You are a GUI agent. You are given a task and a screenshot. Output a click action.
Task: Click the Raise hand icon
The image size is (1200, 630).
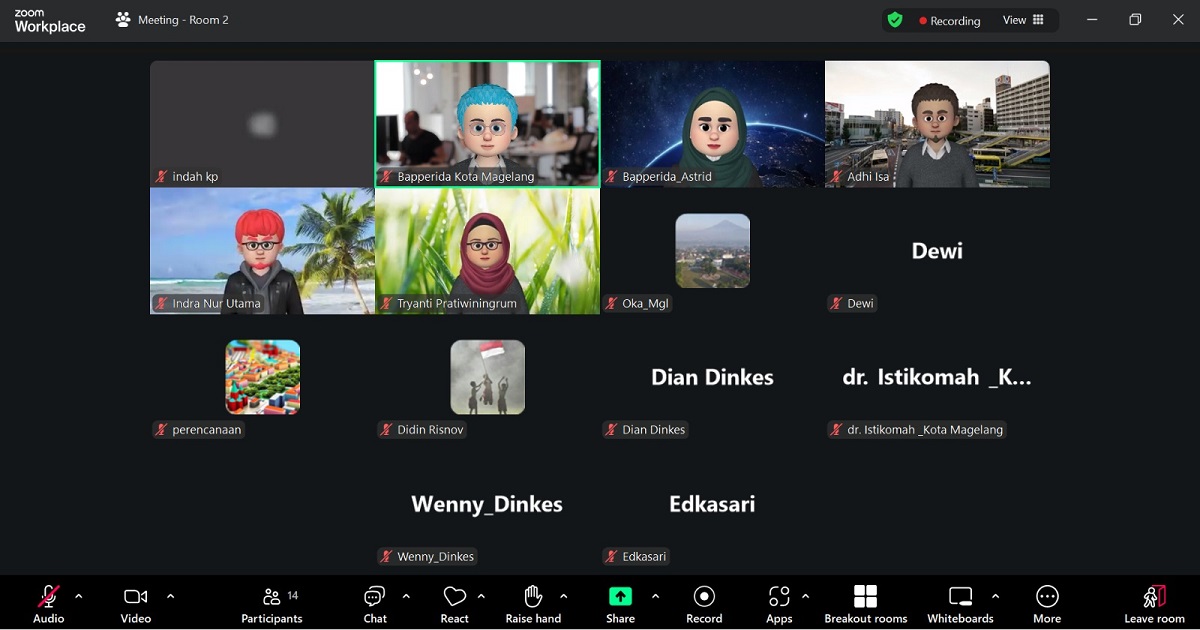[x=533, y=596]
